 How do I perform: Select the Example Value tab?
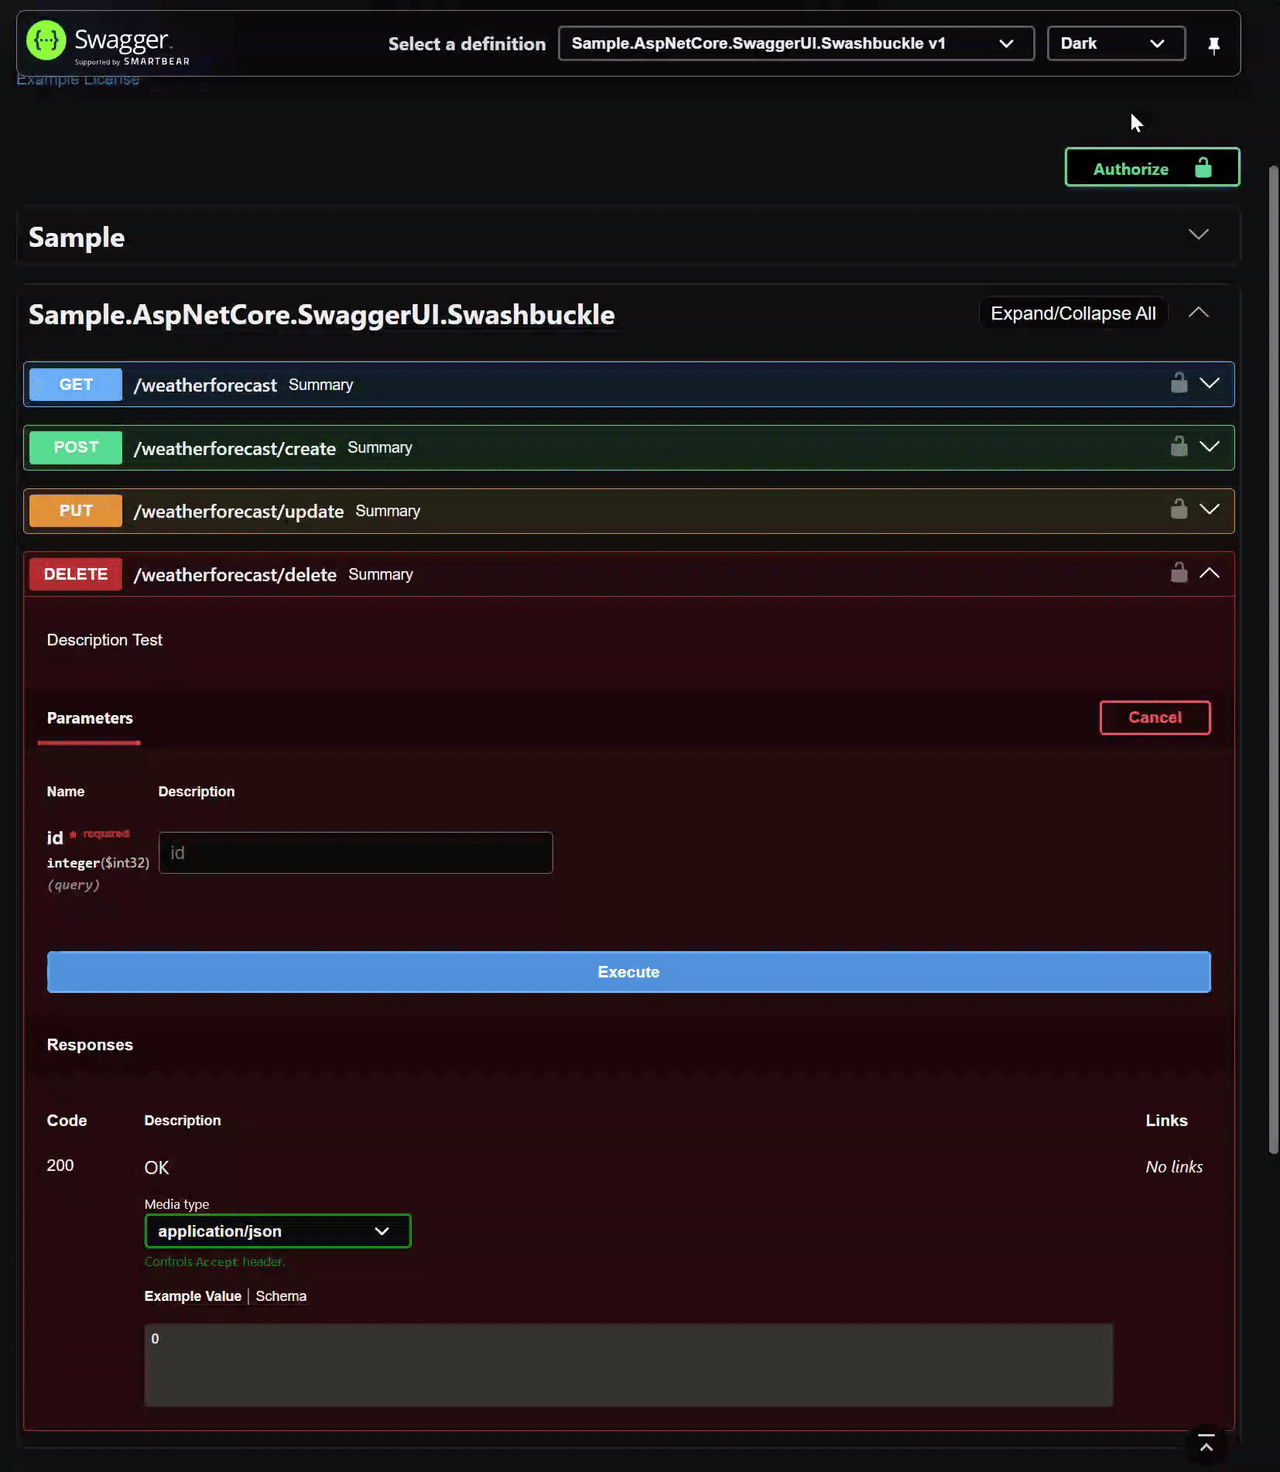[x=193, y=1296]
